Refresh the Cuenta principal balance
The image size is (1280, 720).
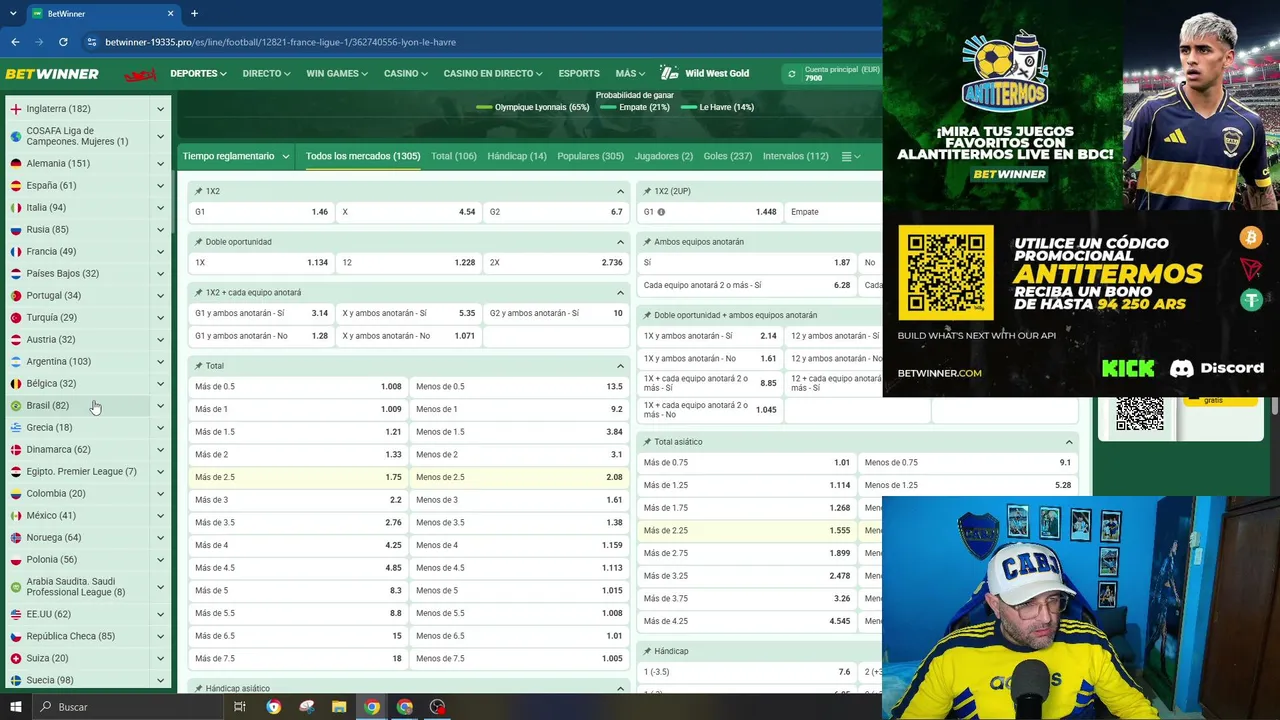pyautogui.click(x=792, y=74)
